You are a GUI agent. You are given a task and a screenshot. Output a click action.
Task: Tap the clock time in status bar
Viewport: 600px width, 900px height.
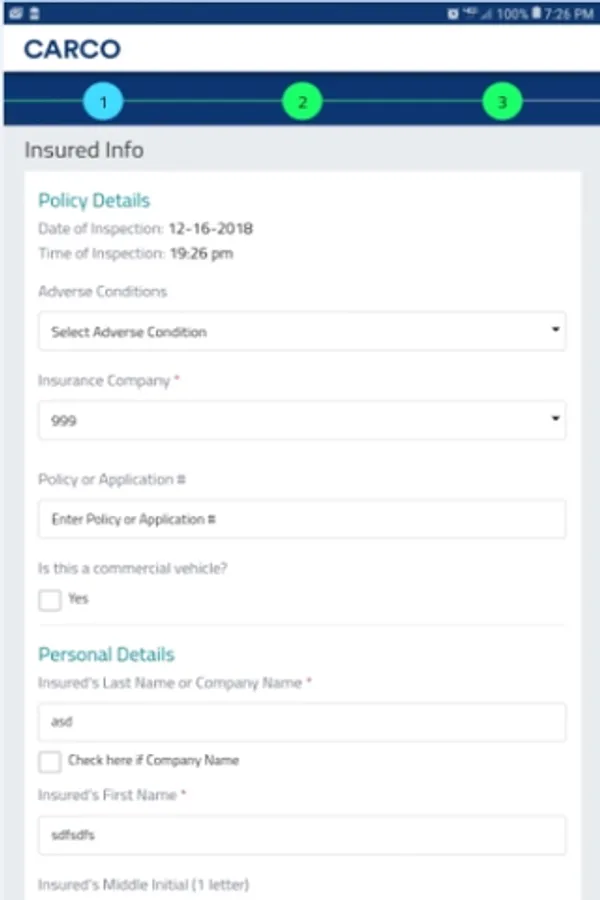tap(571, 12)
